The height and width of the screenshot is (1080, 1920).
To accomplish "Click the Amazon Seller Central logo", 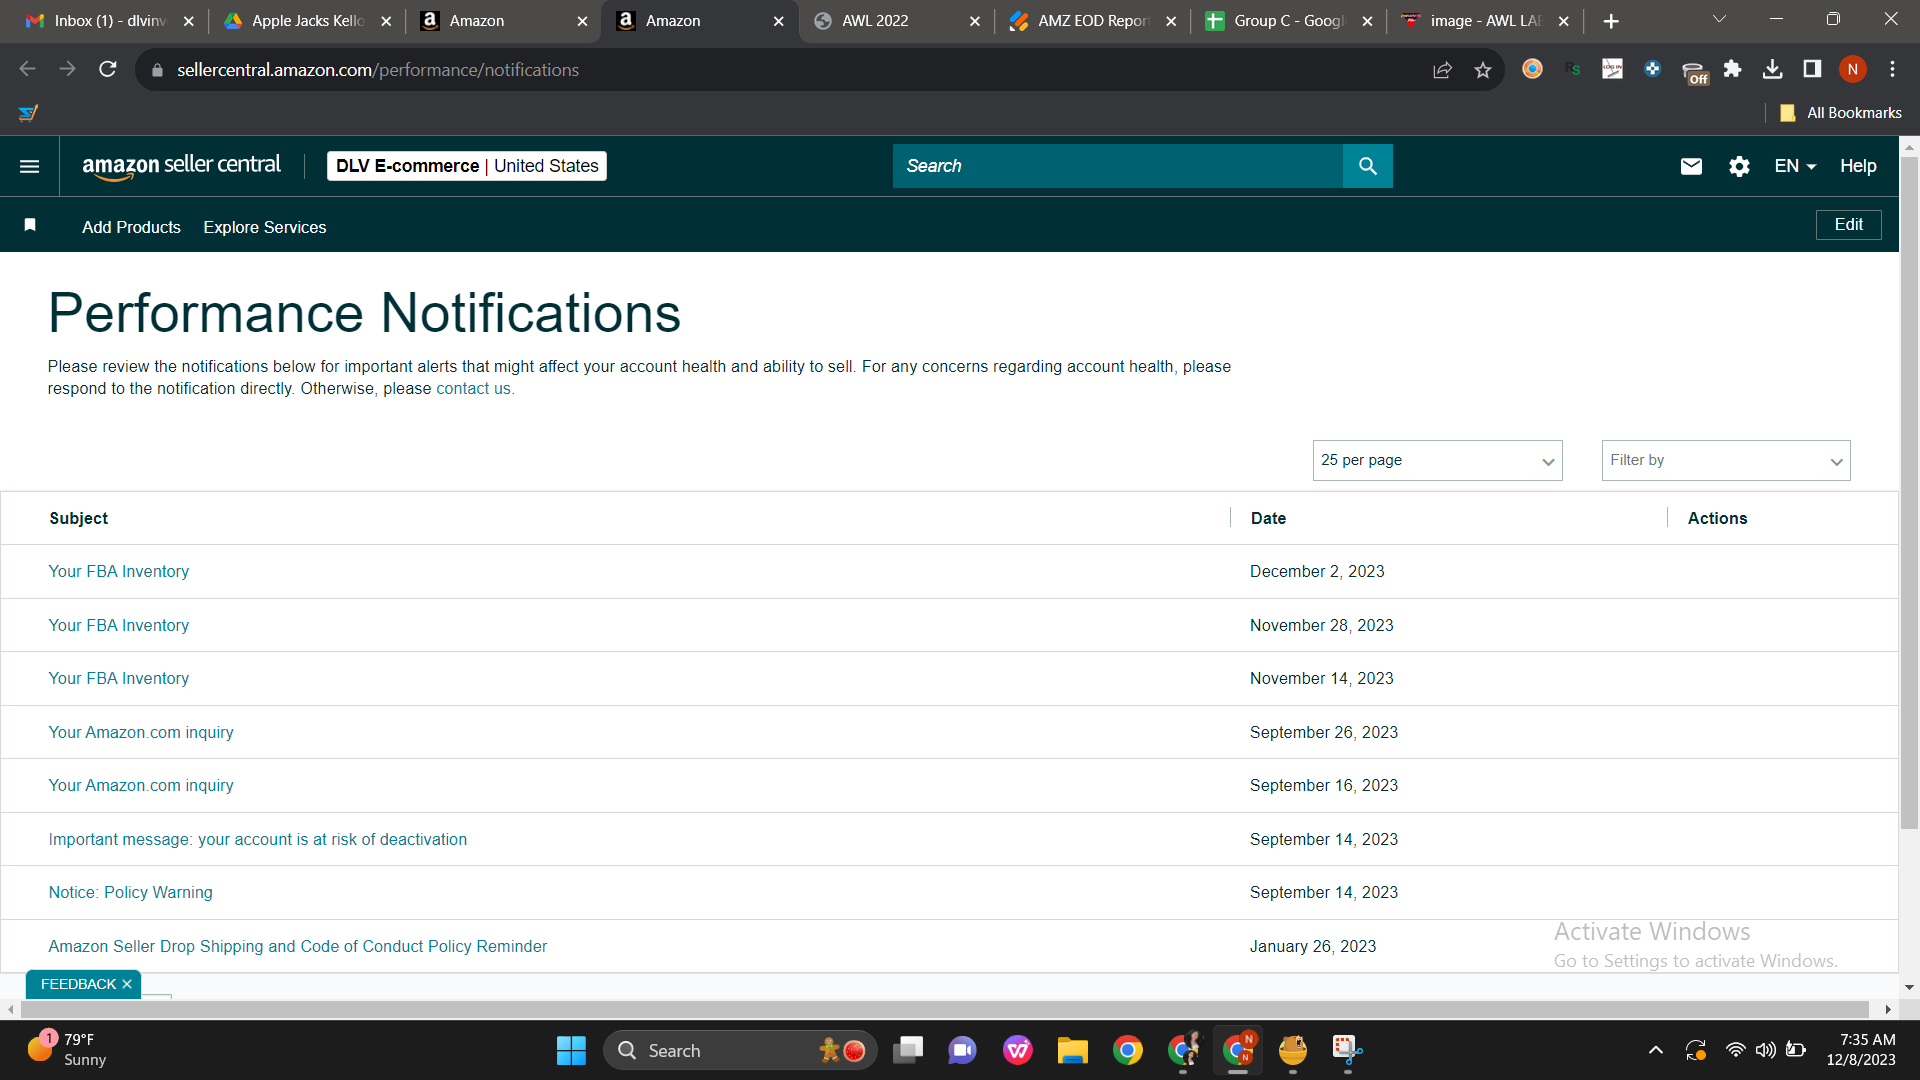I will pyautogui.click(x=182, y=166).
